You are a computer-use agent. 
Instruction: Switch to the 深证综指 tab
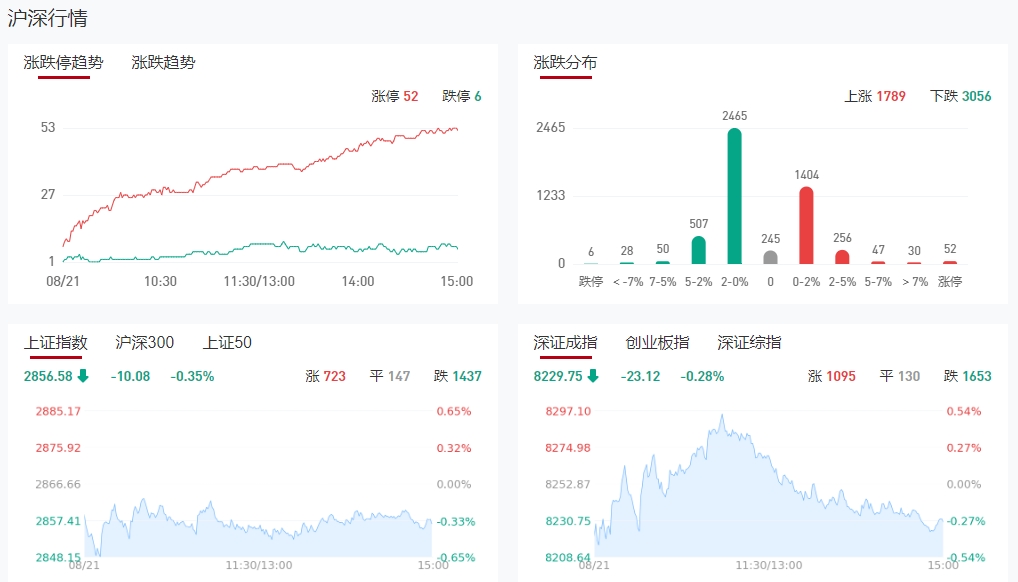(x=749, y=343)
